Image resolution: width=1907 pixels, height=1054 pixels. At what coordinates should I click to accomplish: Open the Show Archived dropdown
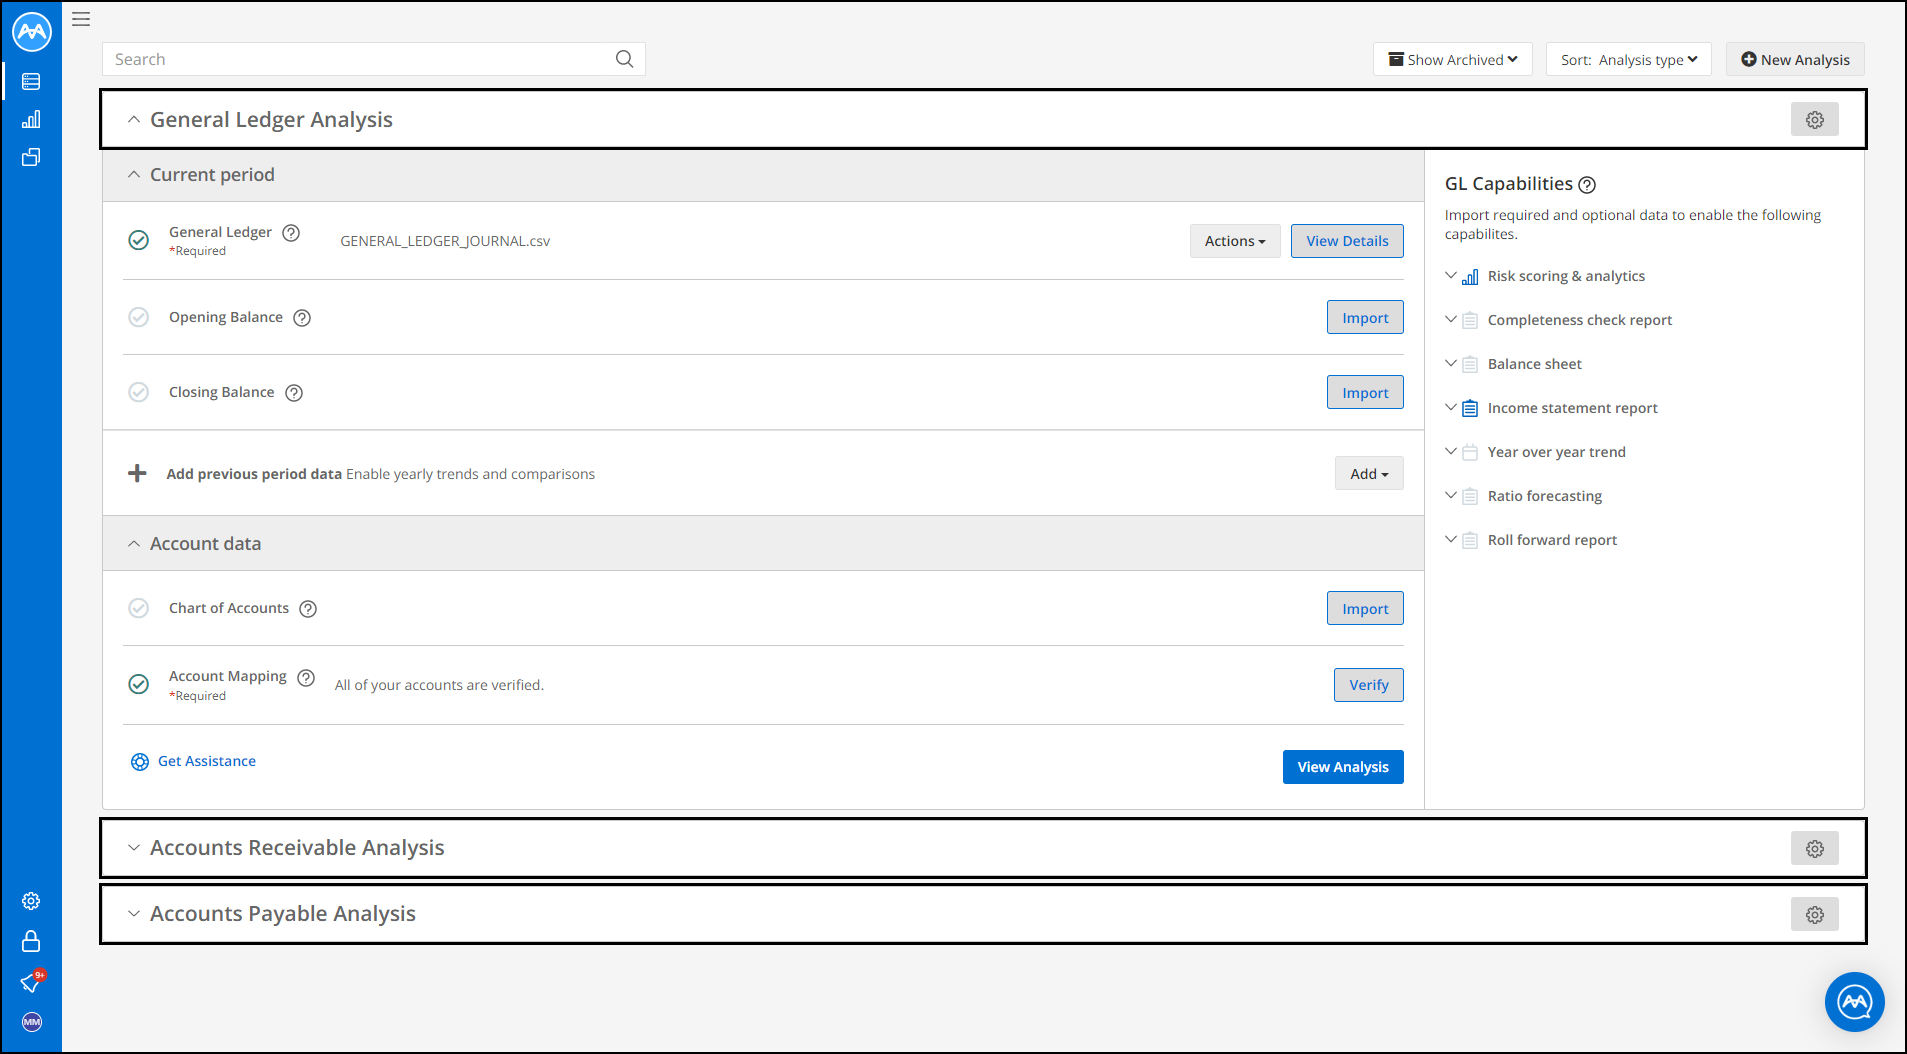tap(1452, 59)
